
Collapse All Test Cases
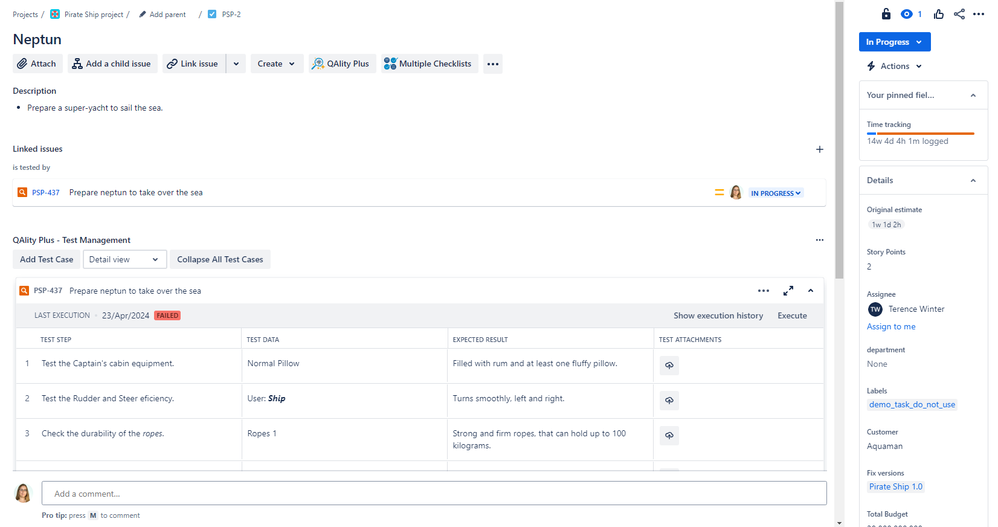(220, 260)
